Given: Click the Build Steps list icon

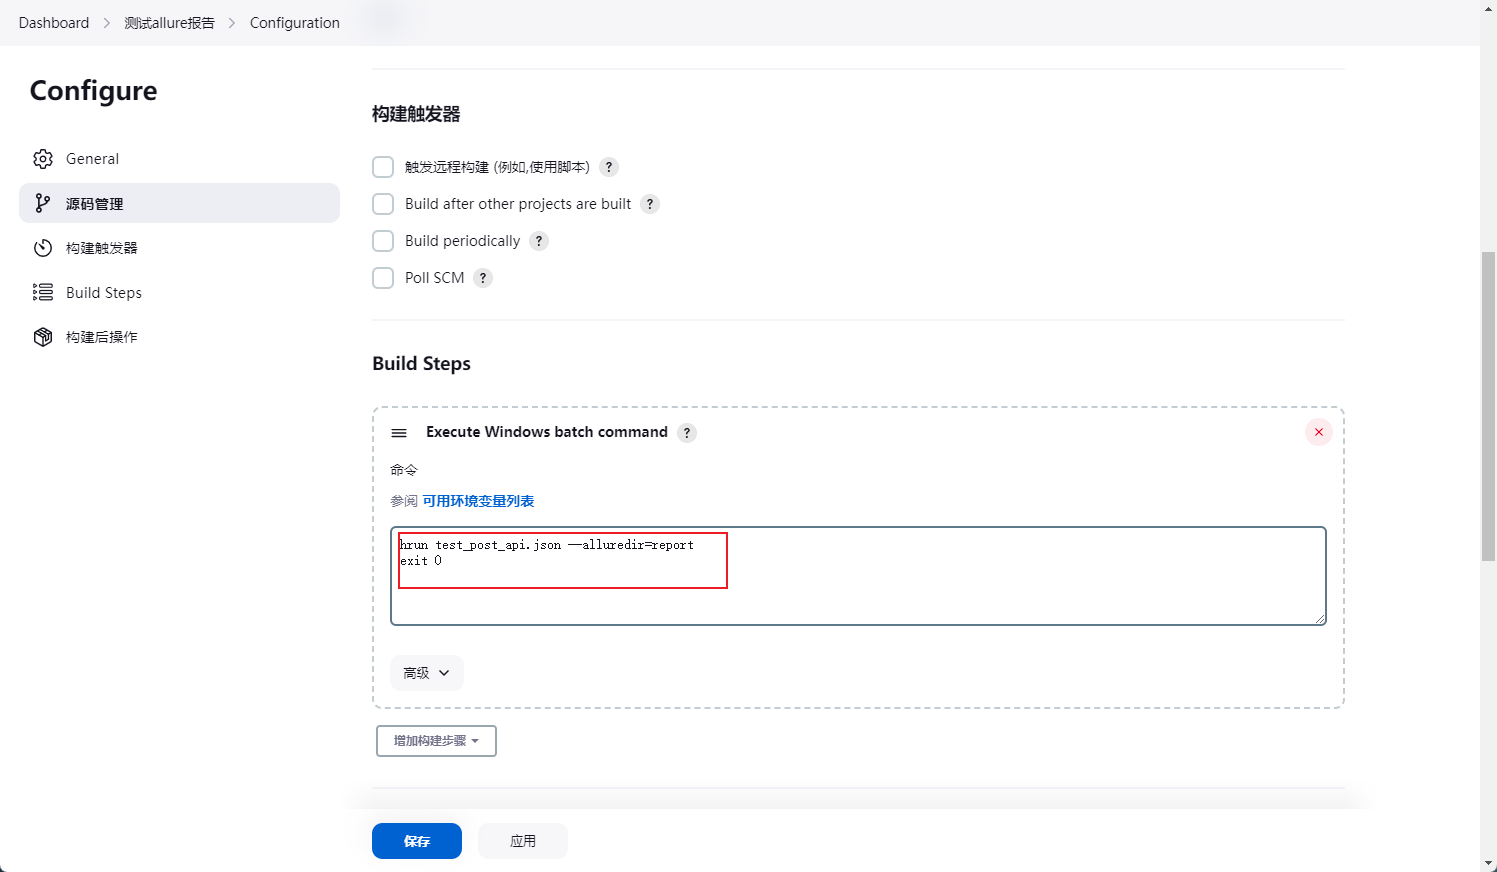Looking at the screenshot, I should (43, 292).
